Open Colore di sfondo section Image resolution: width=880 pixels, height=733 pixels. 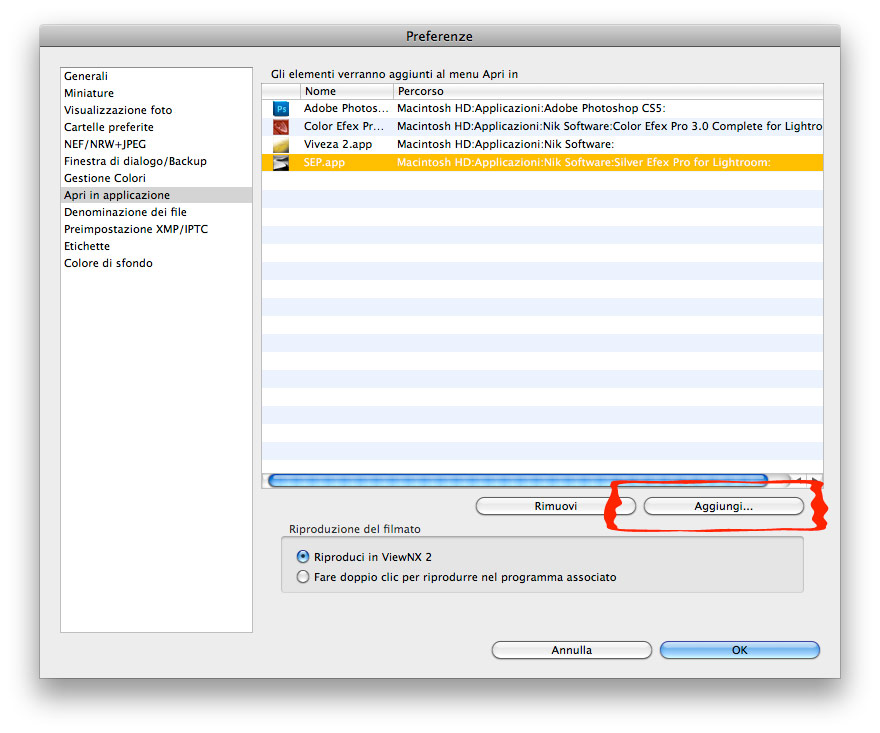(x=156, y=263)
